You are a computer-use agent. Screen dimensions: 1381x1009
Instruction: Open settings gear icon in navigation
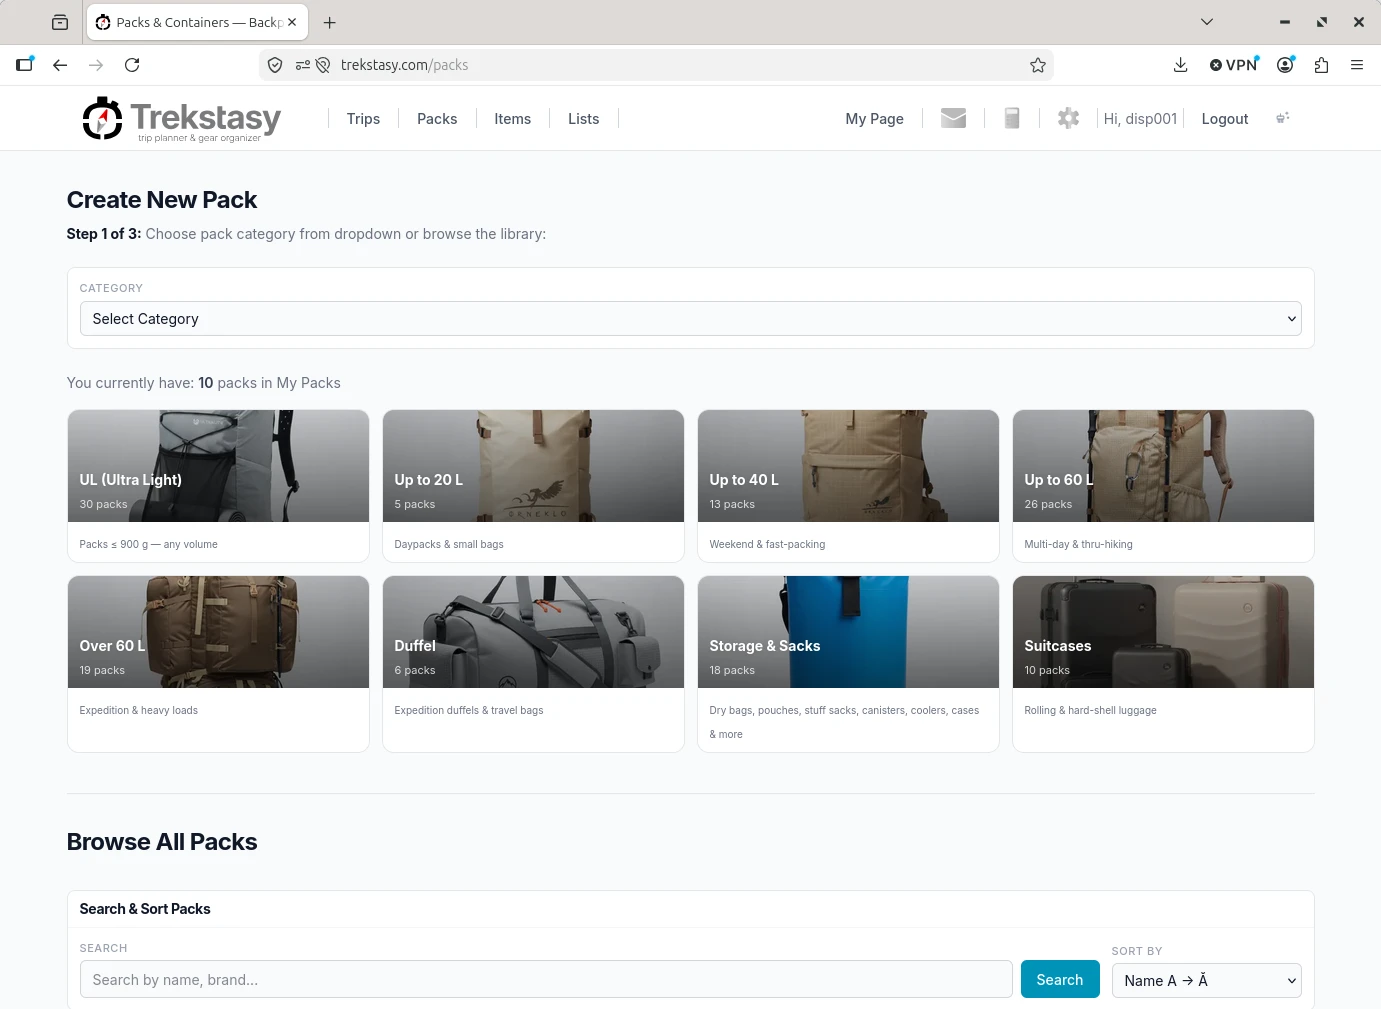pyautogui.click(x=1068, y=118)
